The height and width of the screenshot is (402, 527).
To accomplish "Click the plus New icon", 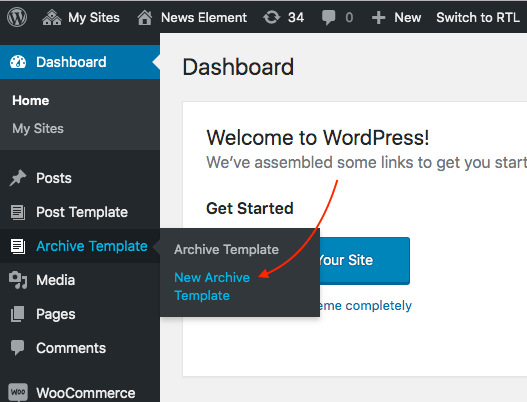I will pyautogui.click(x=378, y=17).
